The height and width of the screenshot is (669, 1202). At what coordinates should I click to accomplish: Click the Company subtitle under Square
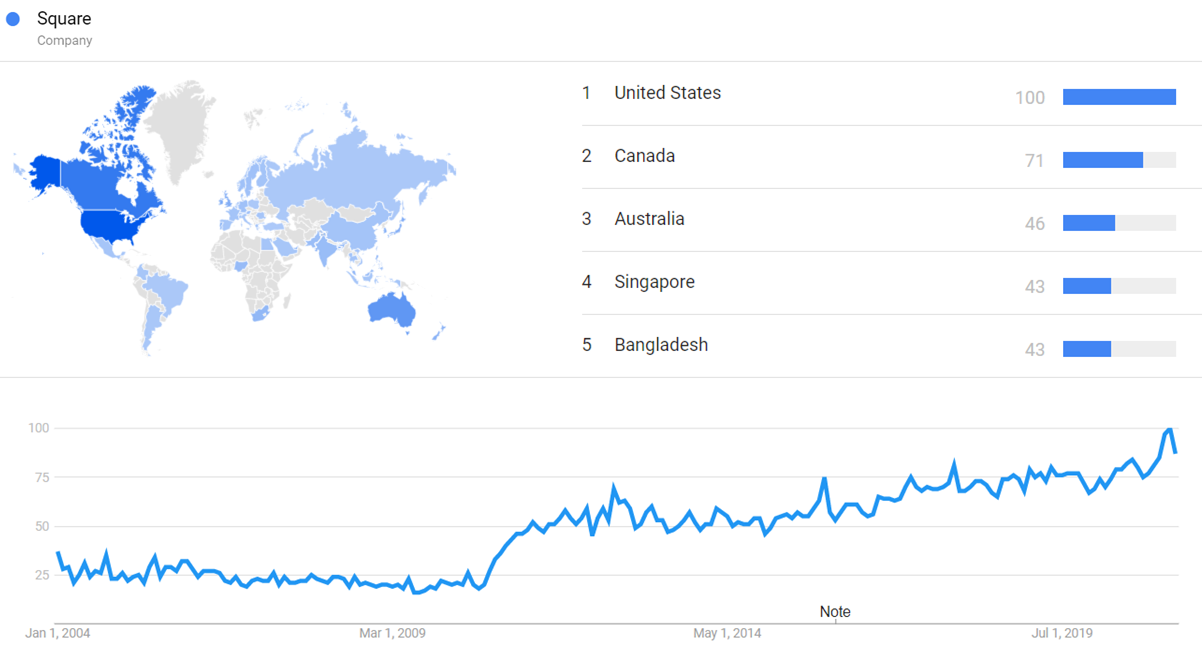point(65,41)
